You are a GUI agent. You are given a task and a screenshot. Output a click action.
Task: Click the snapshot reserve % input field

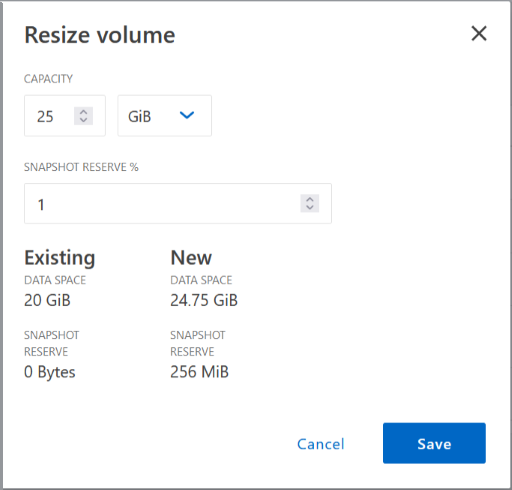[178, 203]
